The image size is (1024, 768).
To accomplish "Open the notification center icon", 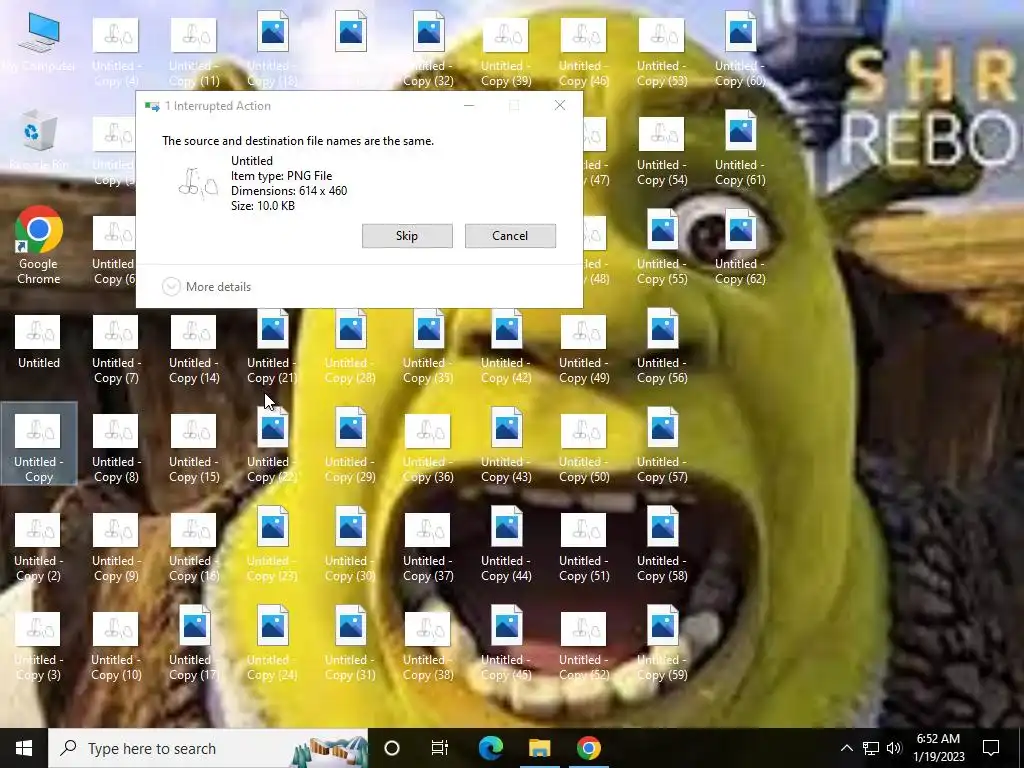I will coord(991,748).
